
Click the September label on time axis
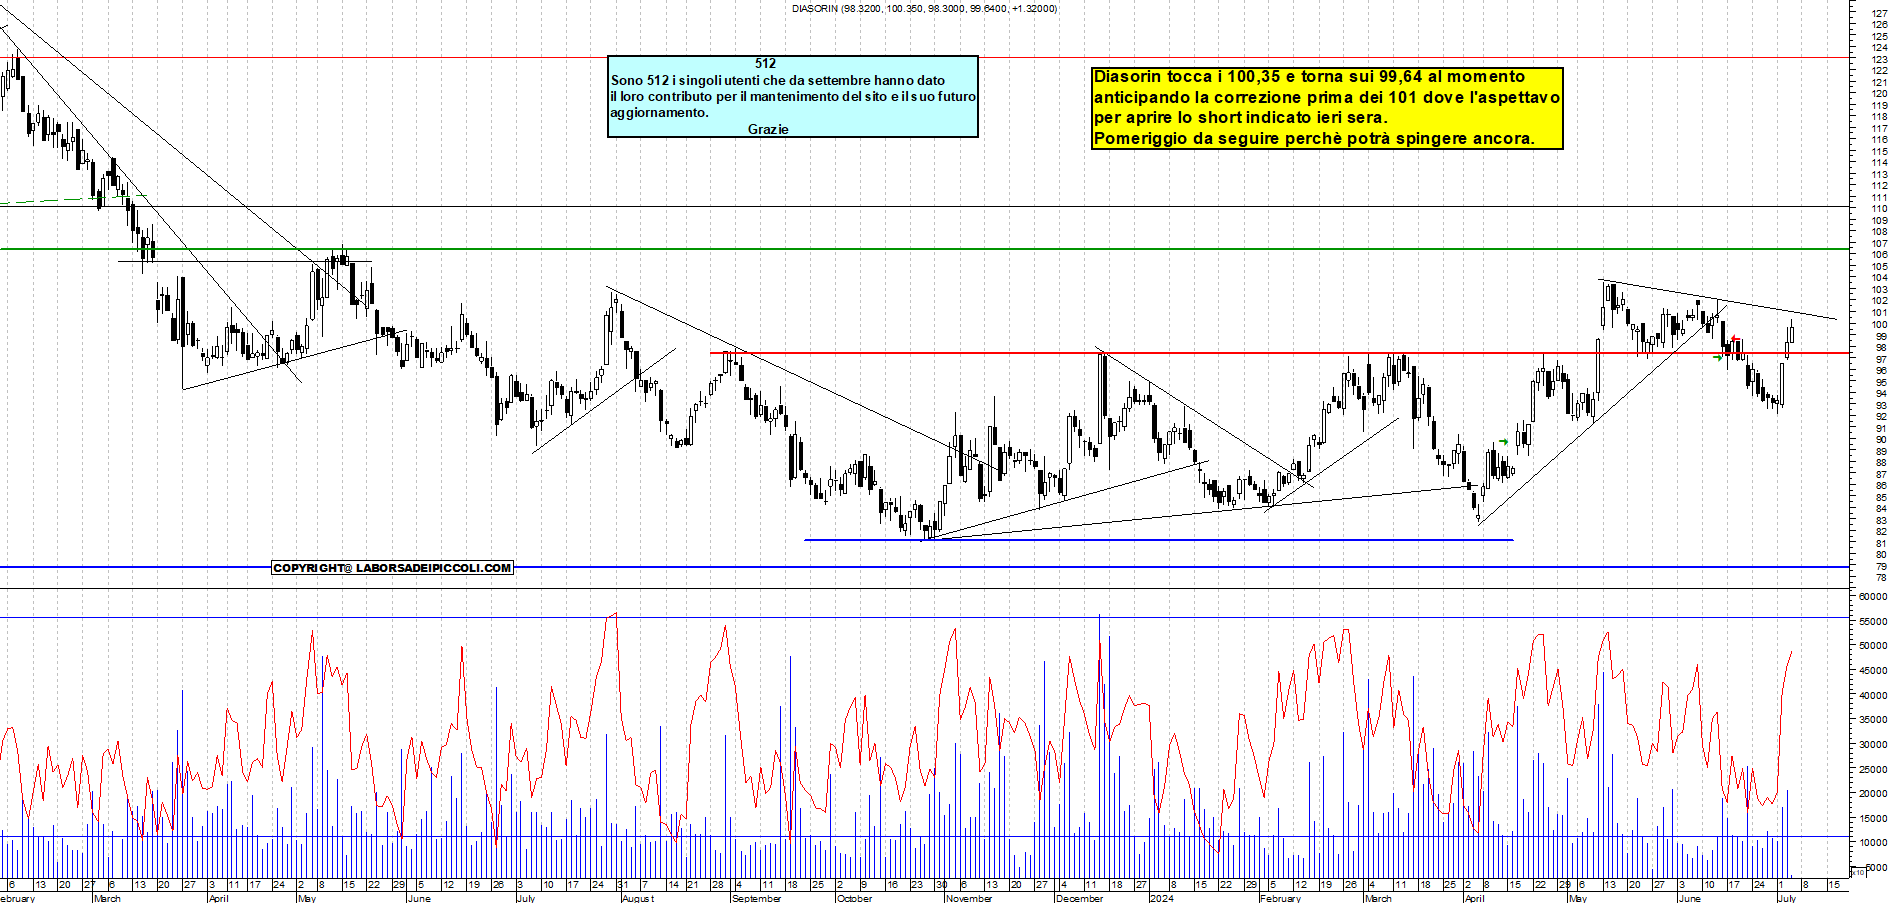coord(756,898)
